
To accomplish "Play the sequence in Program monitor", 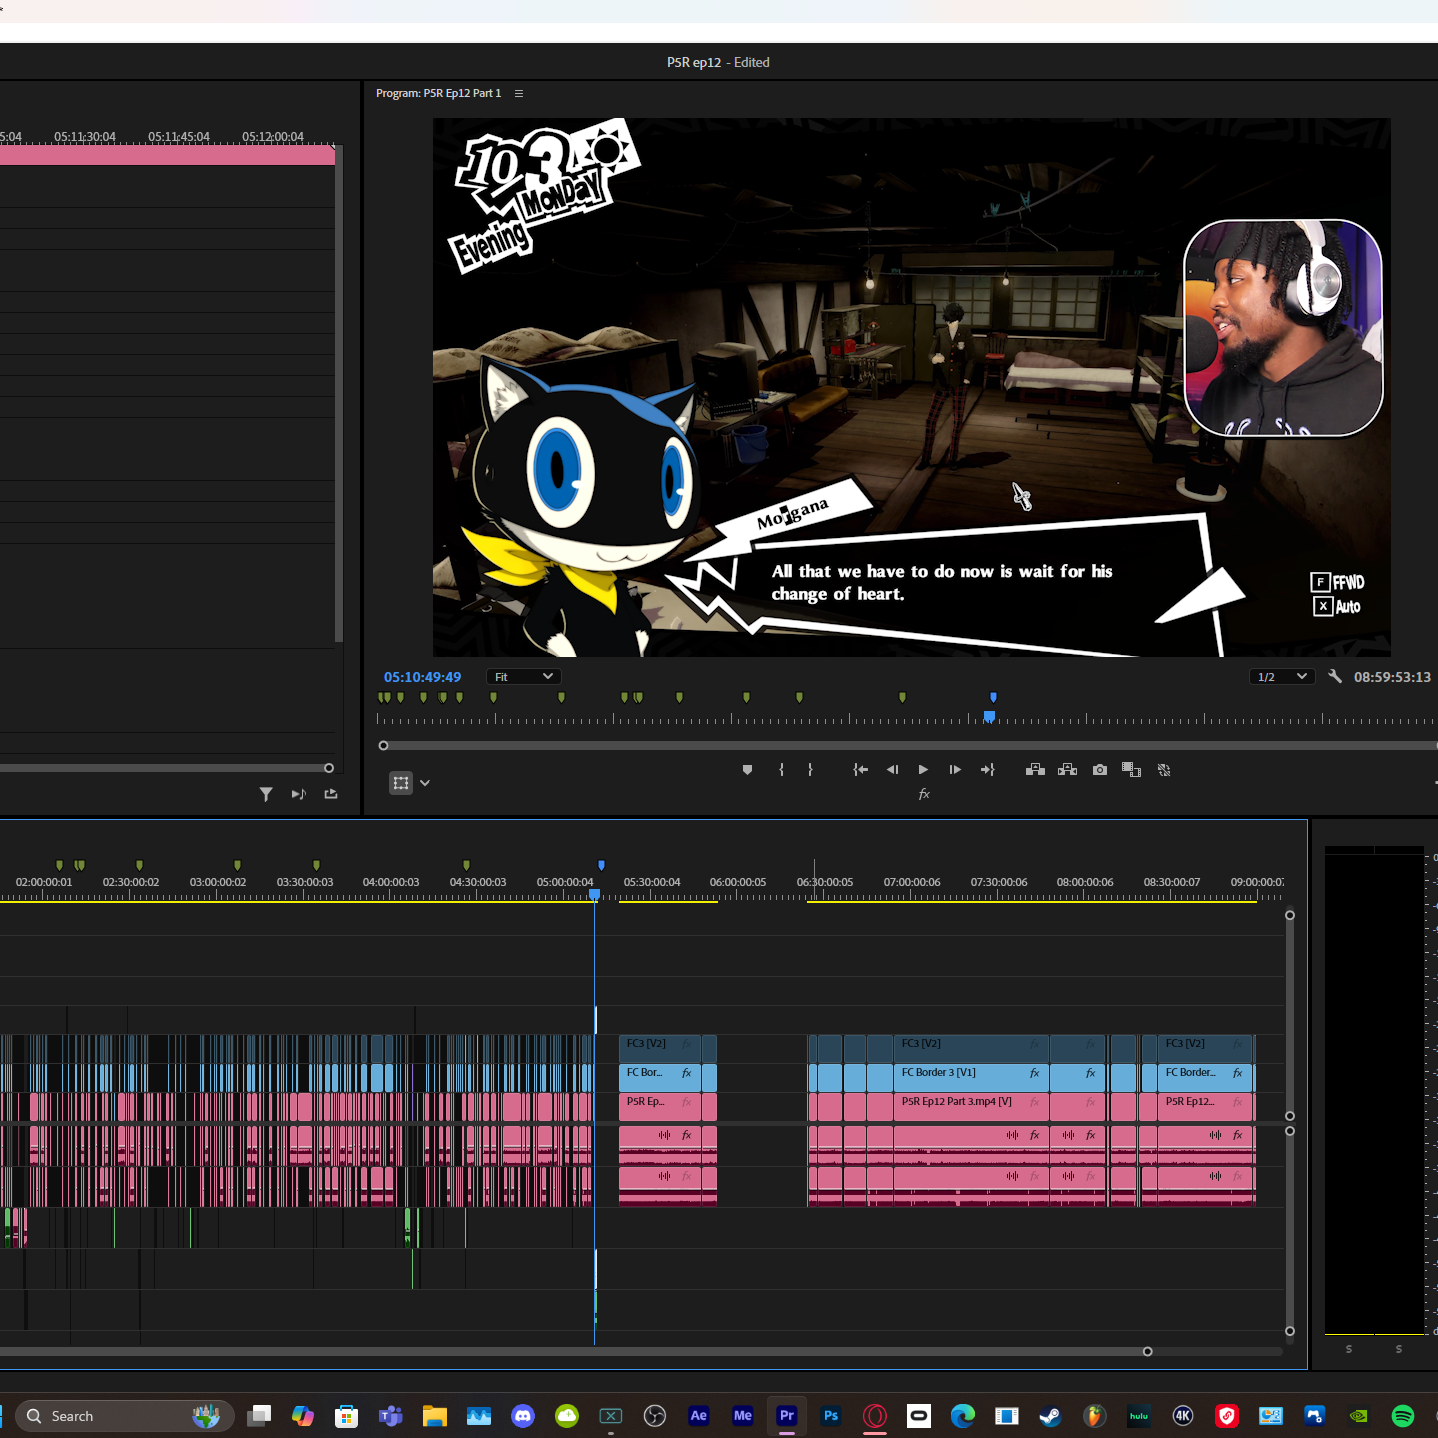I will coord(923,770).
